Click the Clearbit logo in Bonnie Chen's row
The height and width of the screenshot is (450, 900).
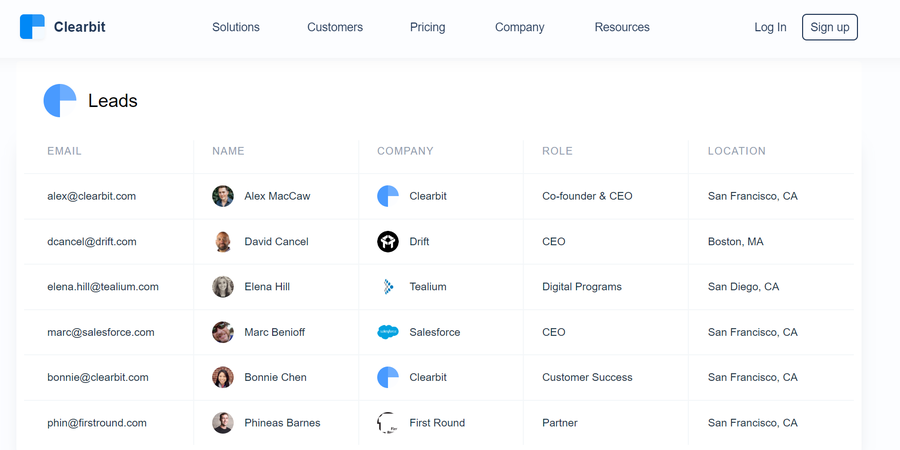click(x=388, y=377)
